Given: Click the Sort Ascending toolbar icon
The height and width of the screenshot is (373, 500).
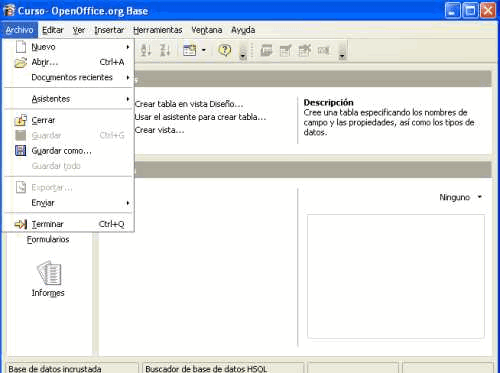Looking at the screenshot, I should click(146, 50).
